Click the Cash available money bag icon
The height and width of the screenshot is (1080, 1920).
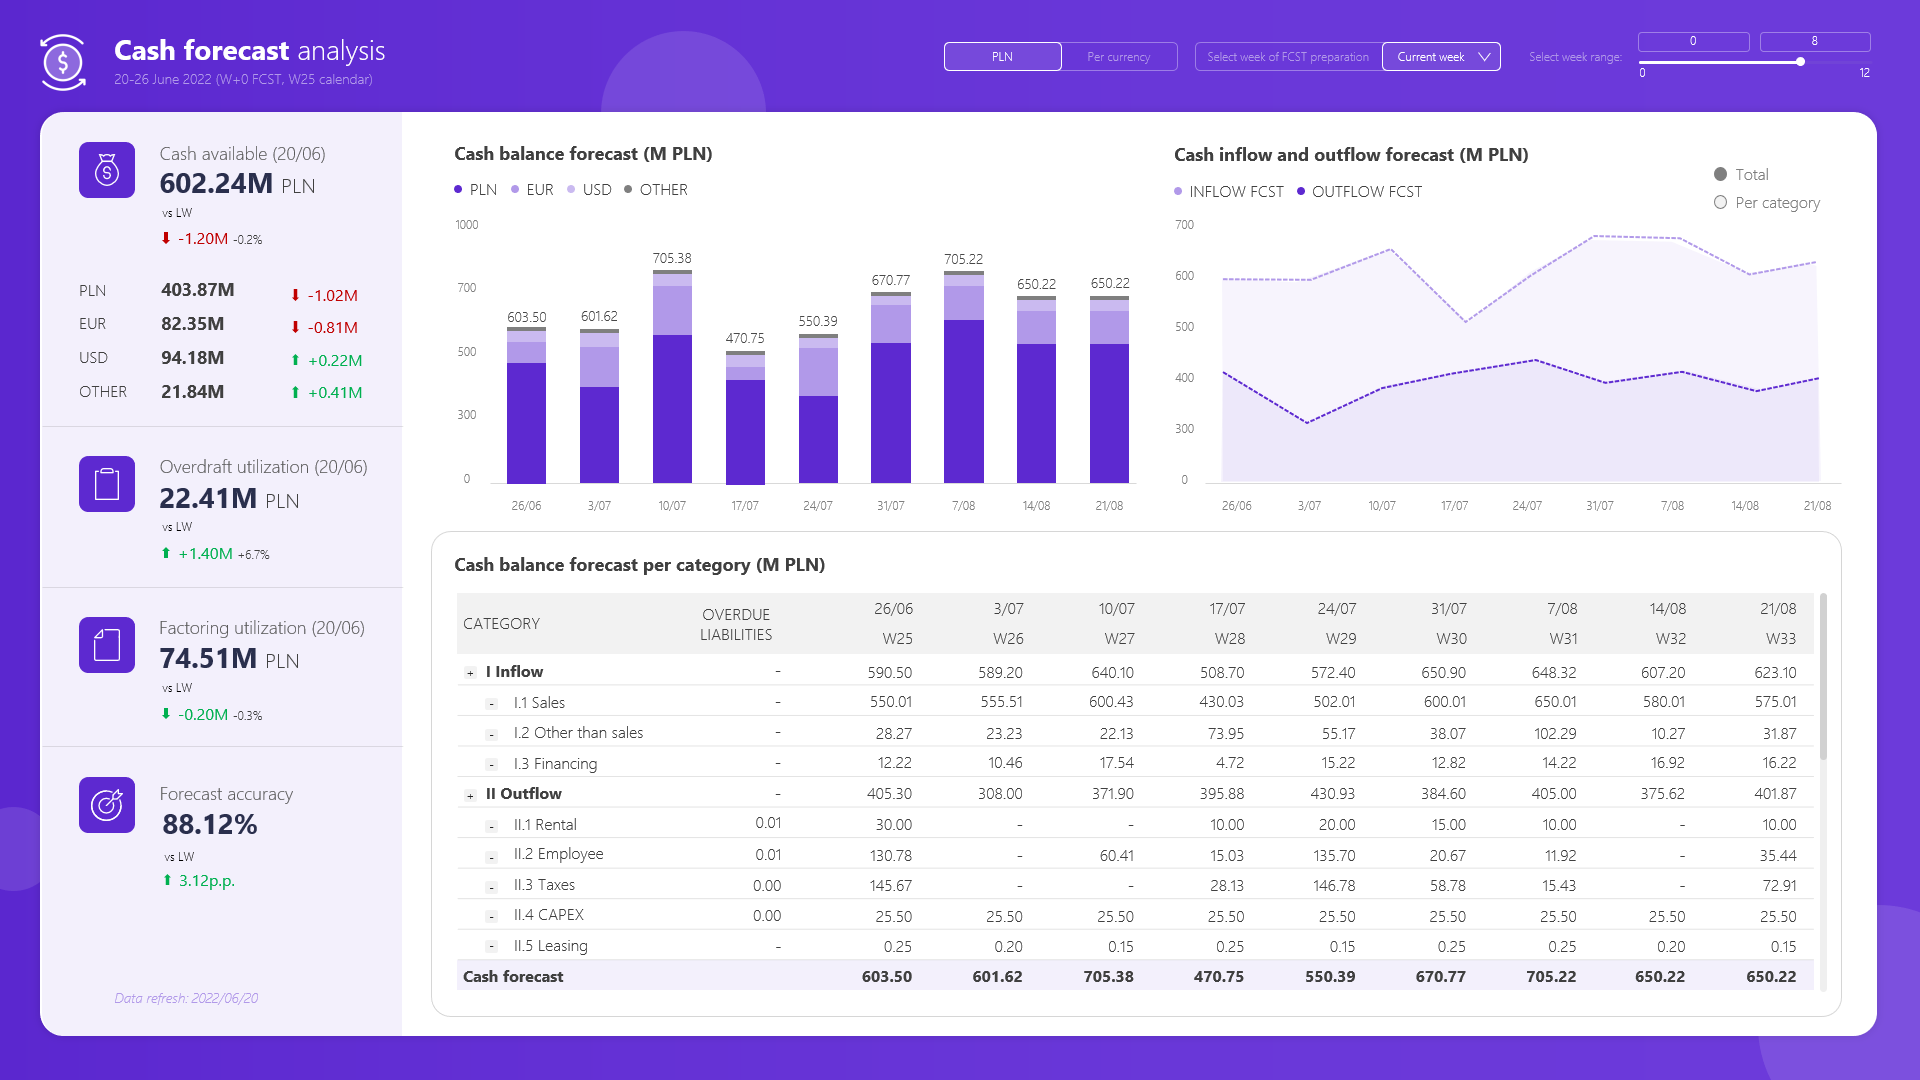tap(107, 170)
